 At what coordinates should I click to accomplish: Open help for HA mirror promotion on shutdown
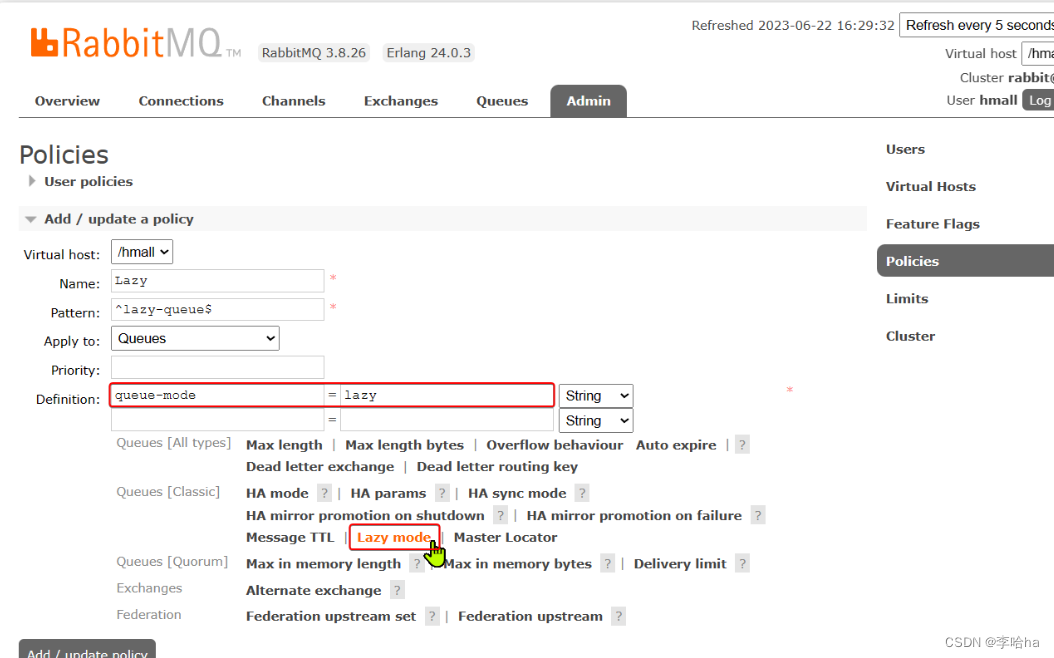500,516
